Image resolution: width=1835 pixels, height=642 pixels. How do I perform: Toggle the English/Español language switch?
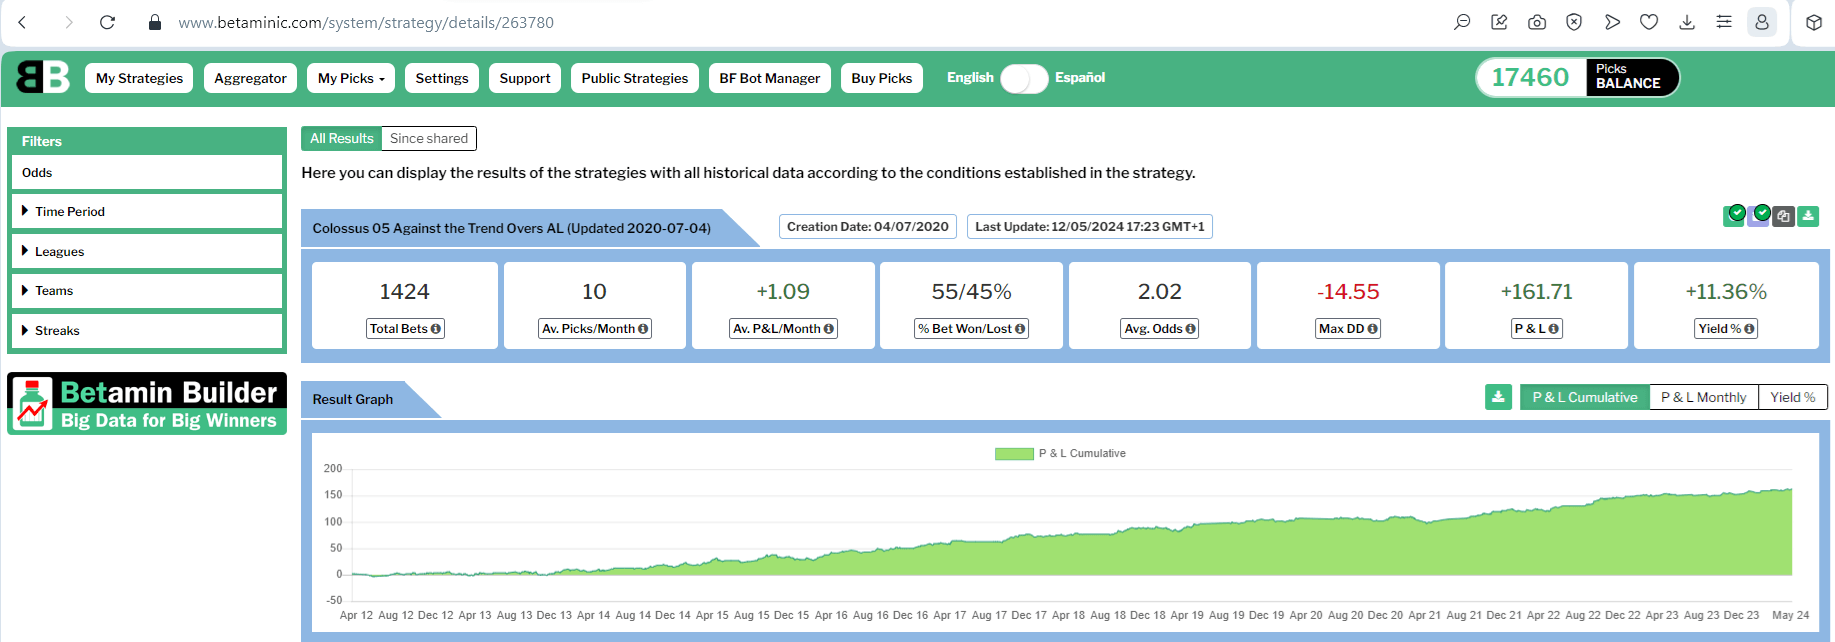click(1024, 78)
